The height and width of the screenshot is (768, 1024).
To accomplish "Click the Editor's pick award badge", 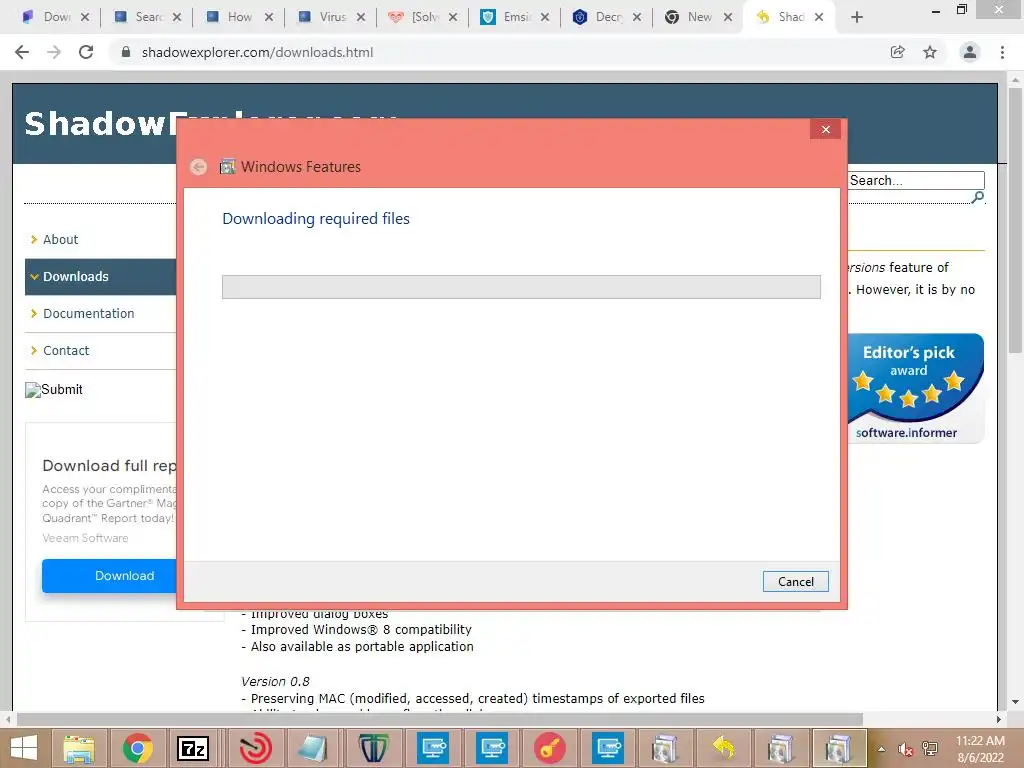I will pos(916,389).
